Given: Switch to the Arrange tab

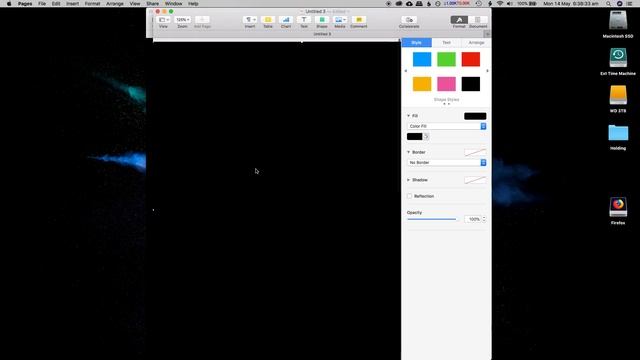Looking at the screenshot, I should [x=476, y=42].
